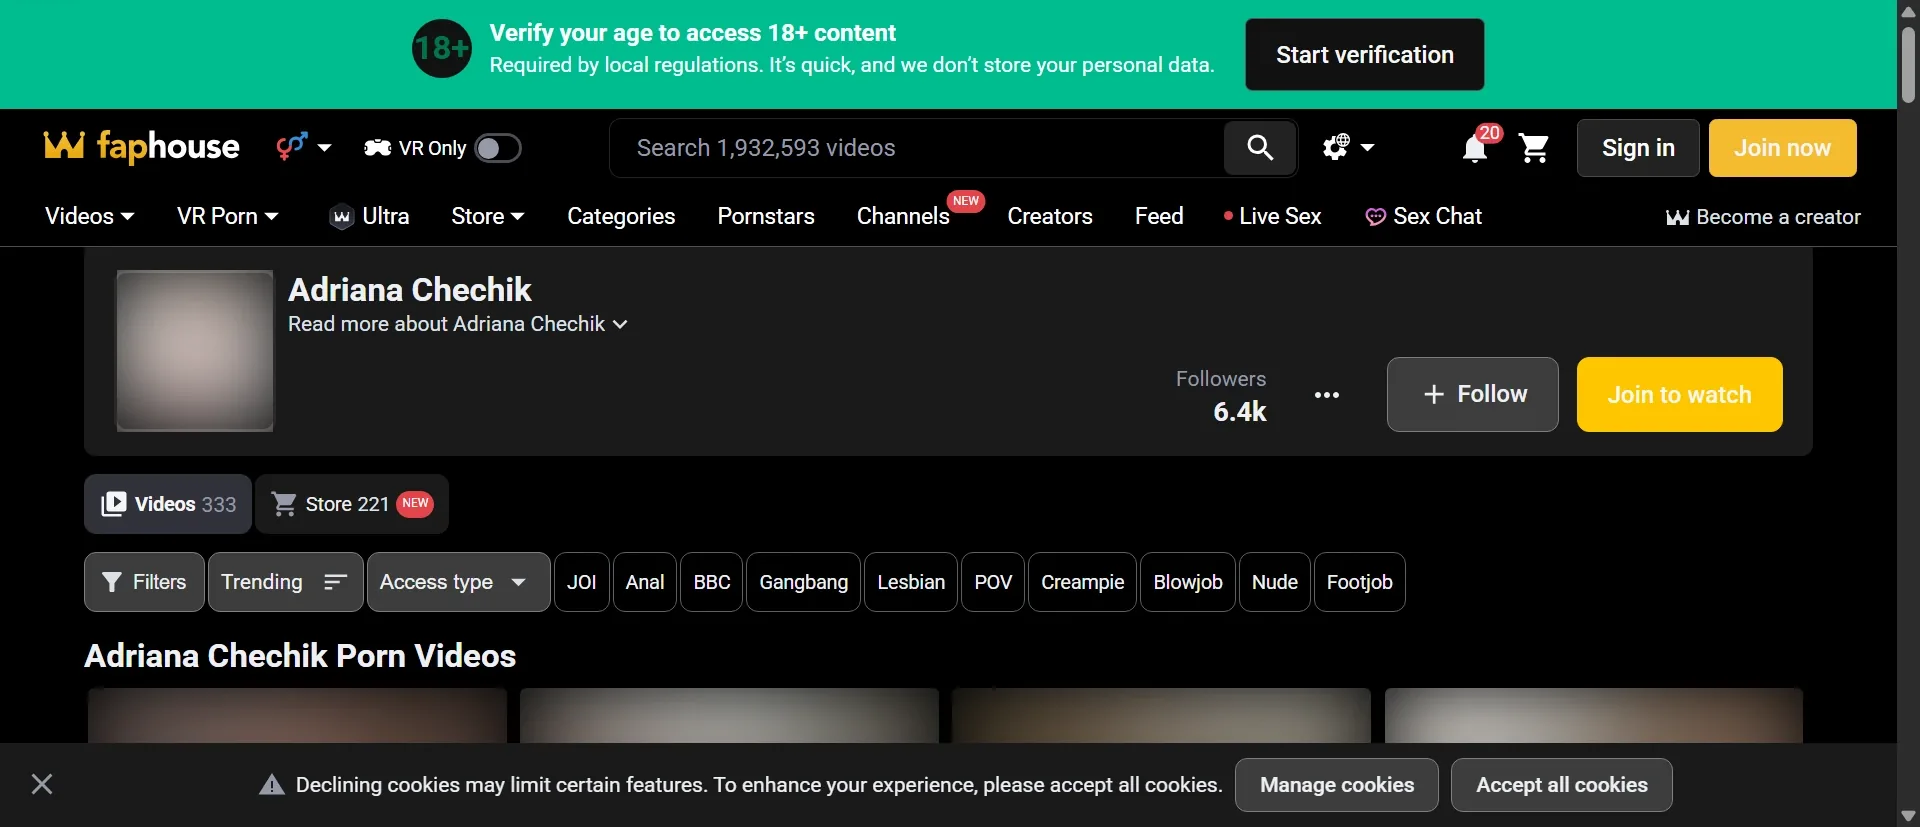The width and height of the screenshot is (1920, 827).
Task: Click Manage cookies button
Action: pyautogui.click(x=1337, y=785)
